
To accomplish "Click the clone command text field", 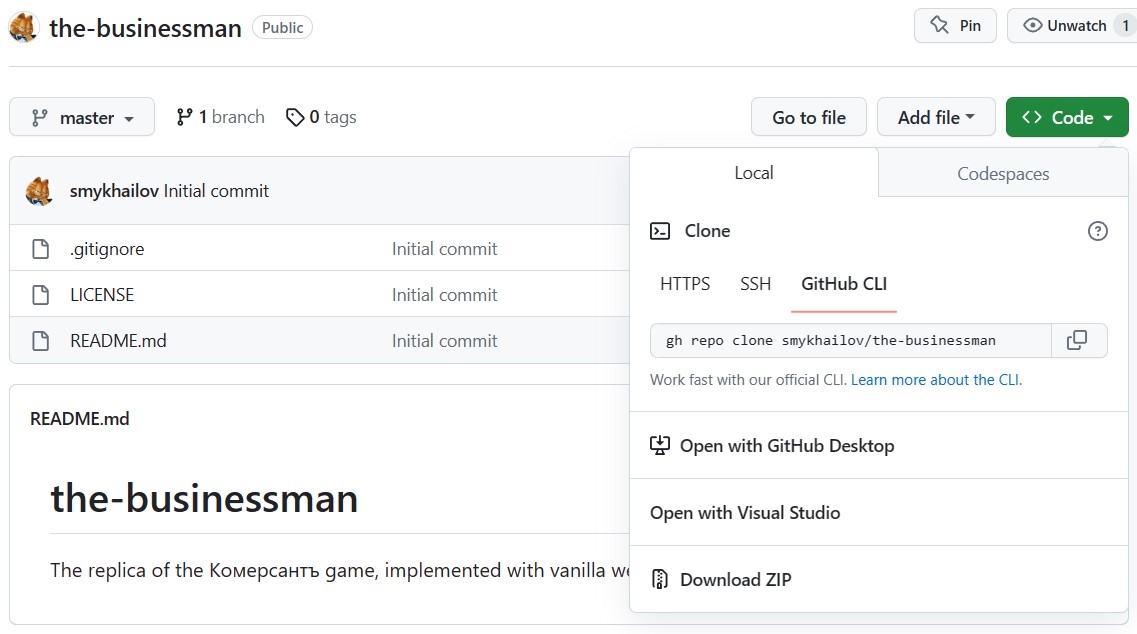I will pyautogui.click(x=850, y=340).
